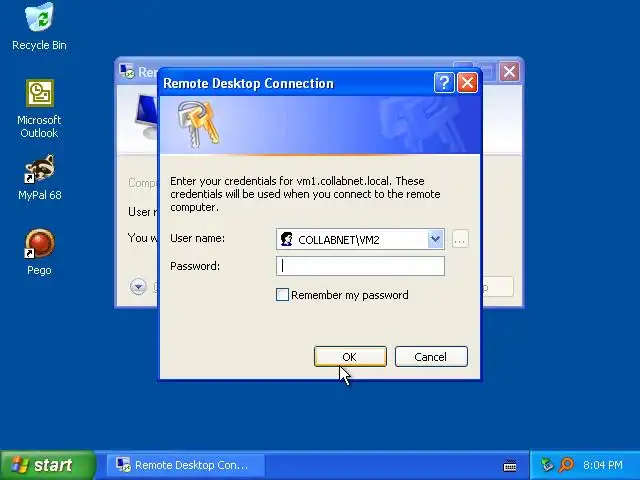
Task: Click the keys icon in dialog banner
Action: click(x=198, y=124)
